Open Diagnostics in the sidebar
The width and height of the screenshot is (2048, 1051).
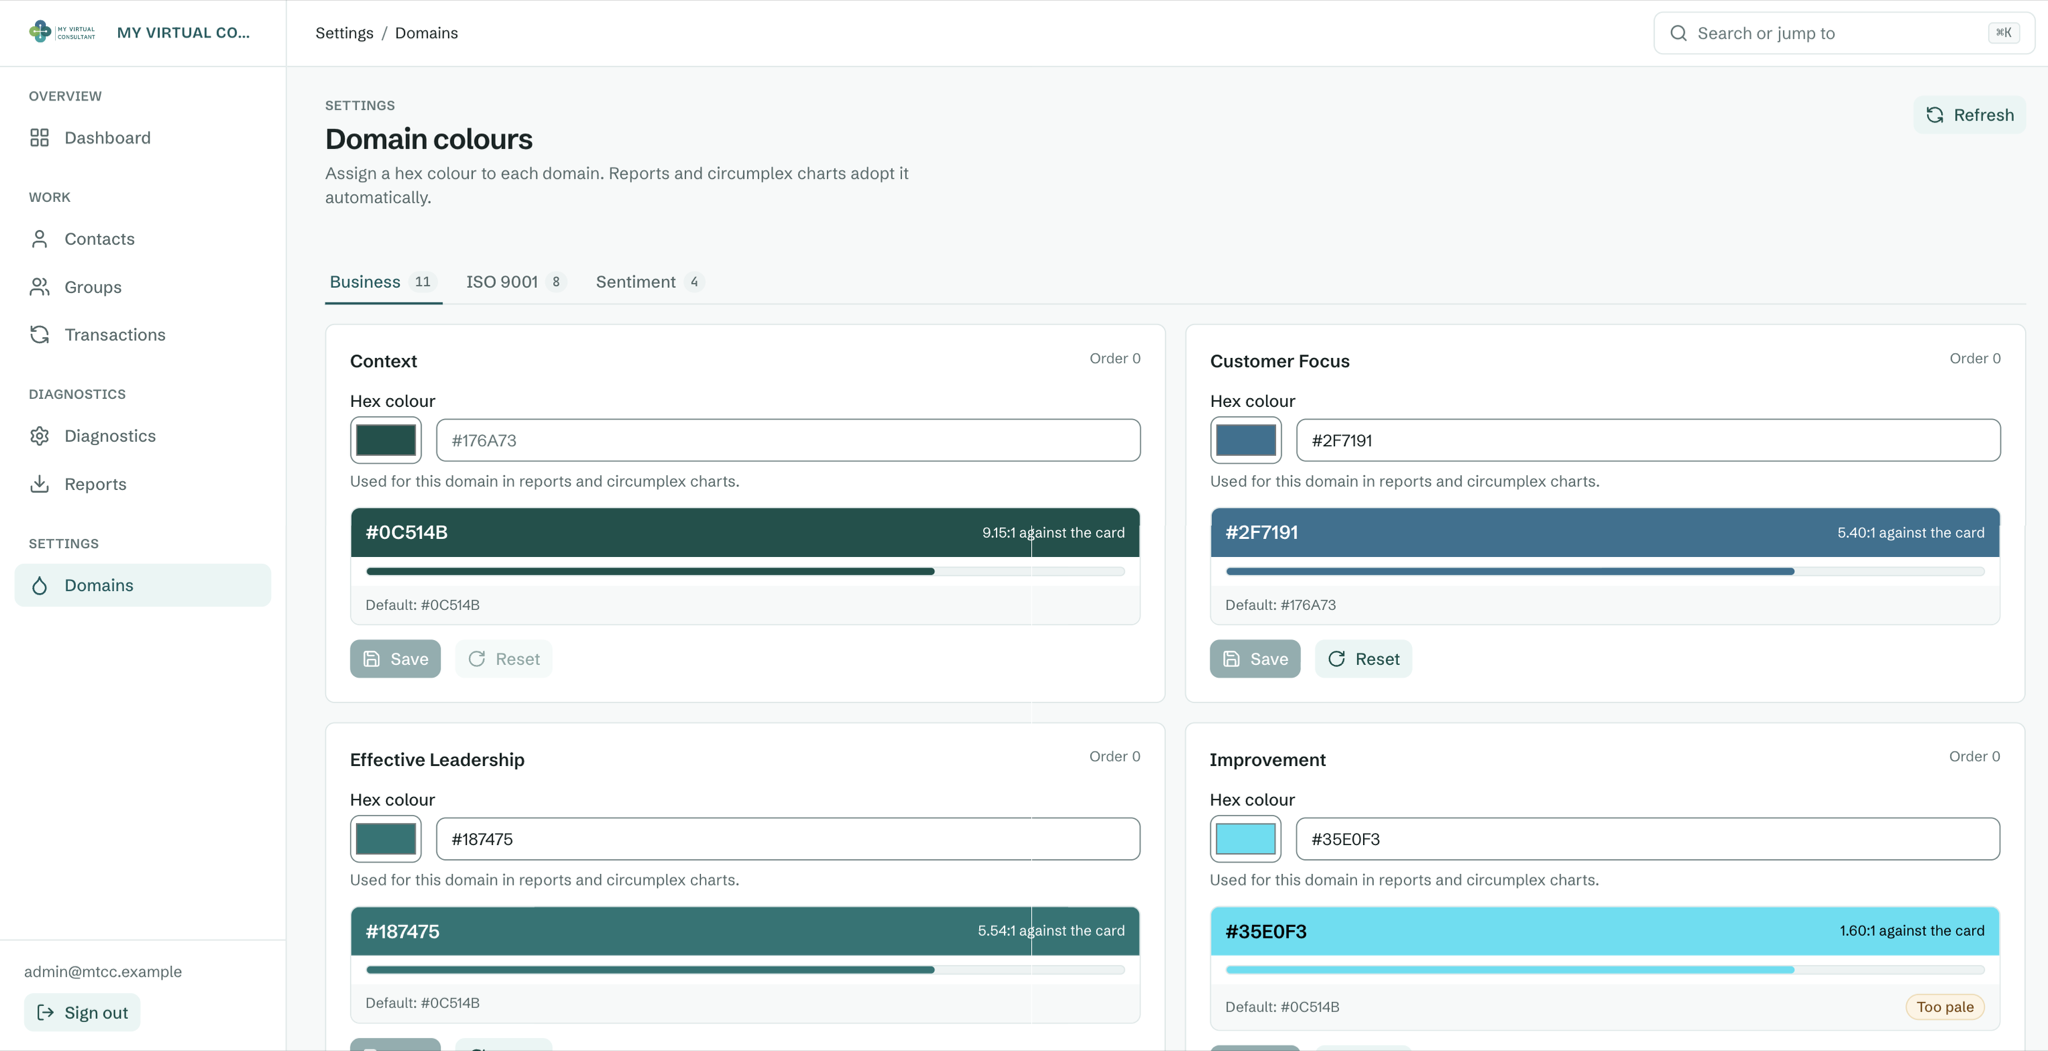tap(143, 436)
